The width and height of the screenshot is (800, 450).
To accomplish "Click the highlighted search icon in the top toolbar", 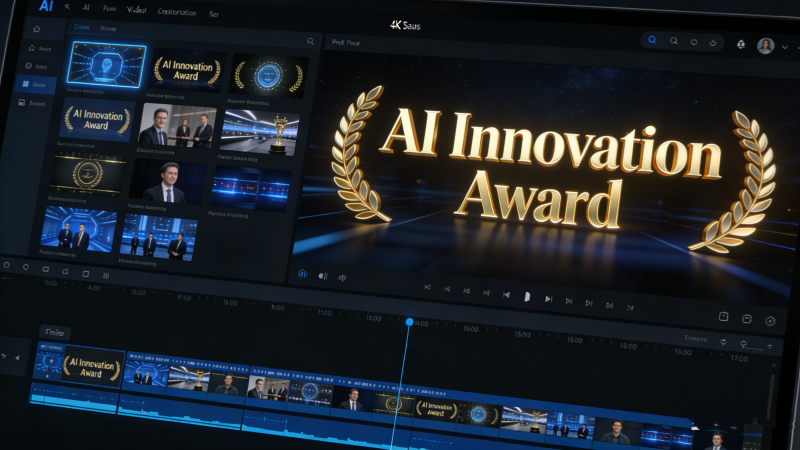I will [652, 41].
